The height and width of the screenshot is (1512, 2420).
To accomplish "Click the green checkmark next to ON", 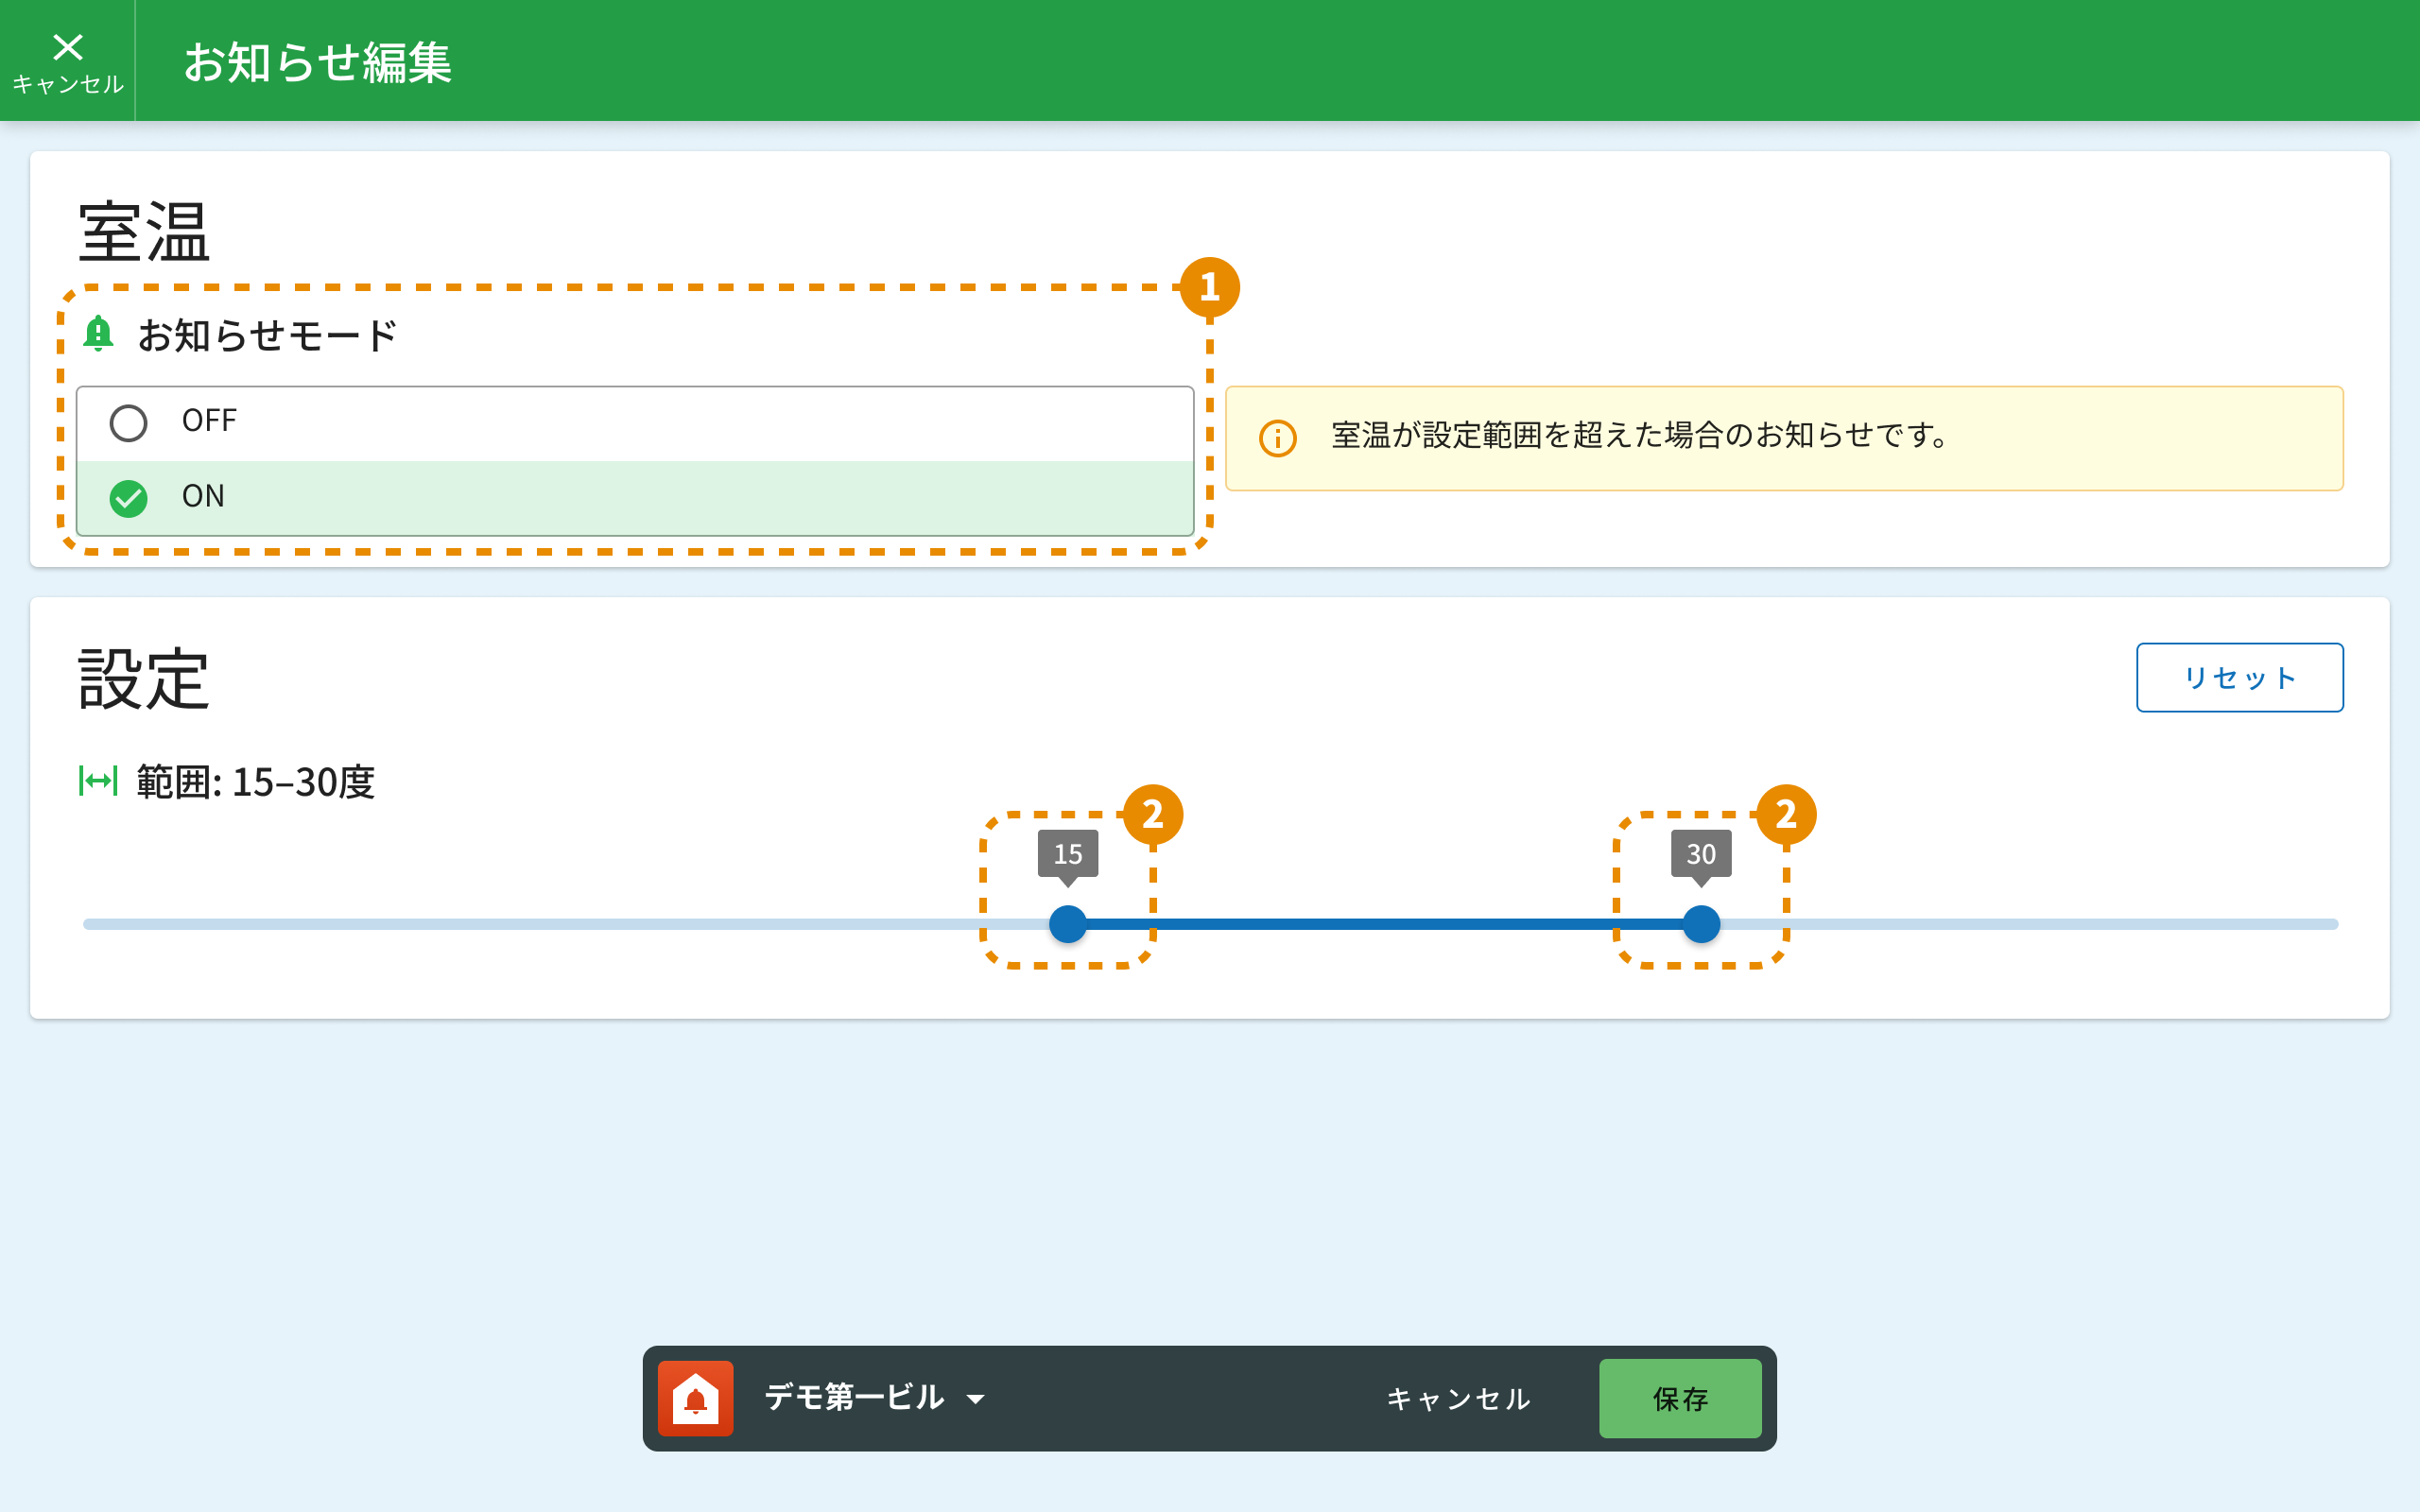I will pos(129,498).
